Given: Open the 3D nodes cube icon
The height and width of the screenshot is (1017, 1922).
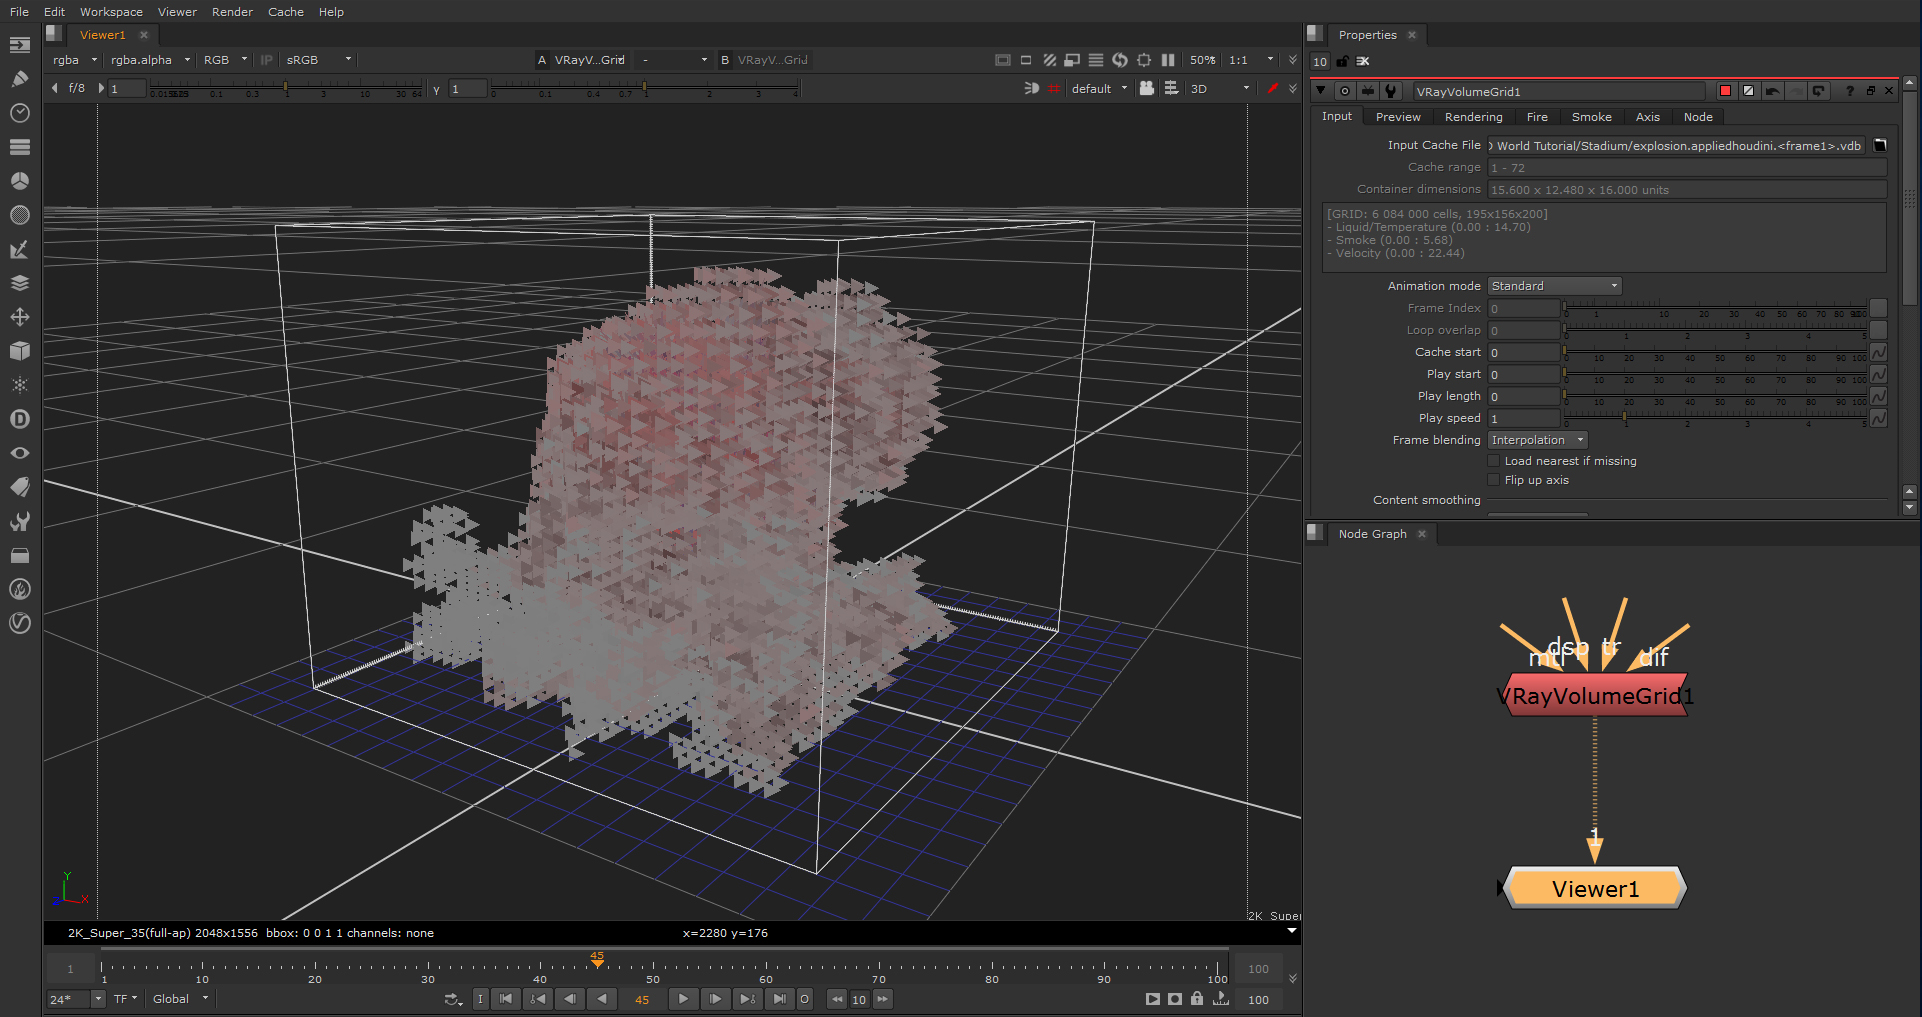Looking at the screenshot, I should pyautogui.click(x=19, y=351).
